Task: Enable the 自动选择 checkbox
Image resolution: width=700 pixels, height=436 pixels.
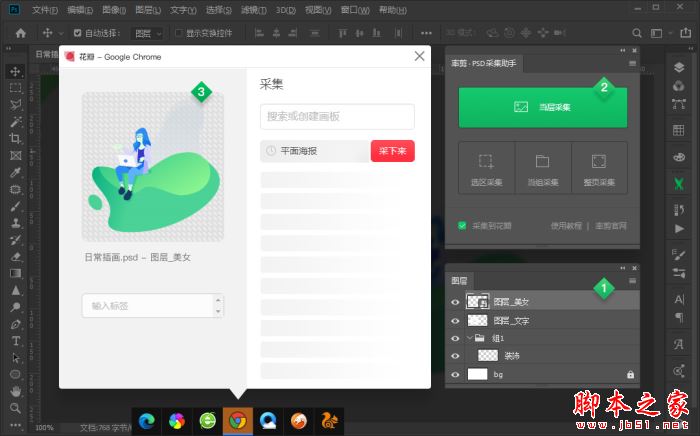Action: [76, 33]
